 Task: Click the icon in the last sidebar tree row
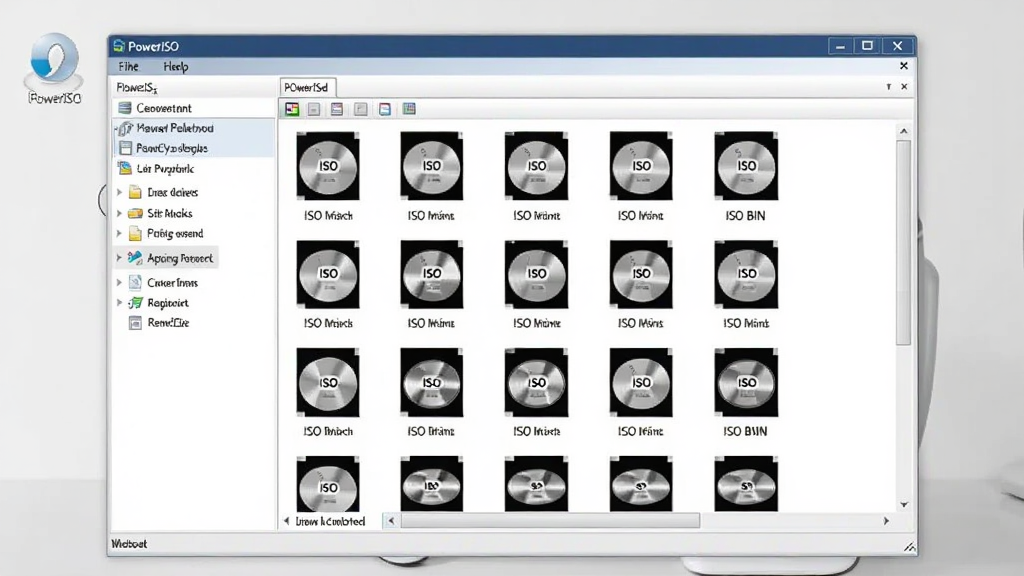point(135,323)
